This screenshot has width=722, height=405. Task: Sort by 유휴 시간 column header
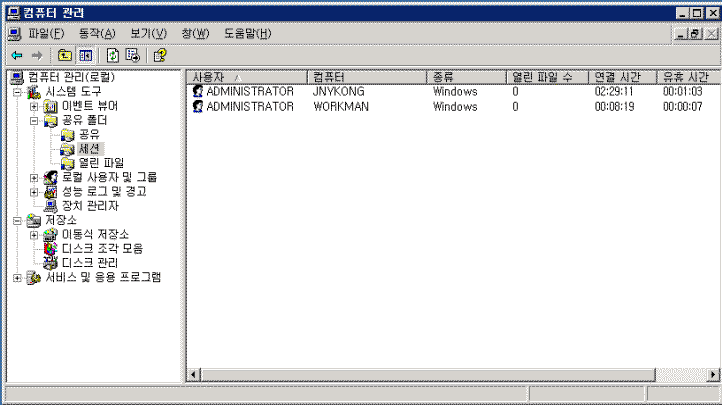coord(689,77)
